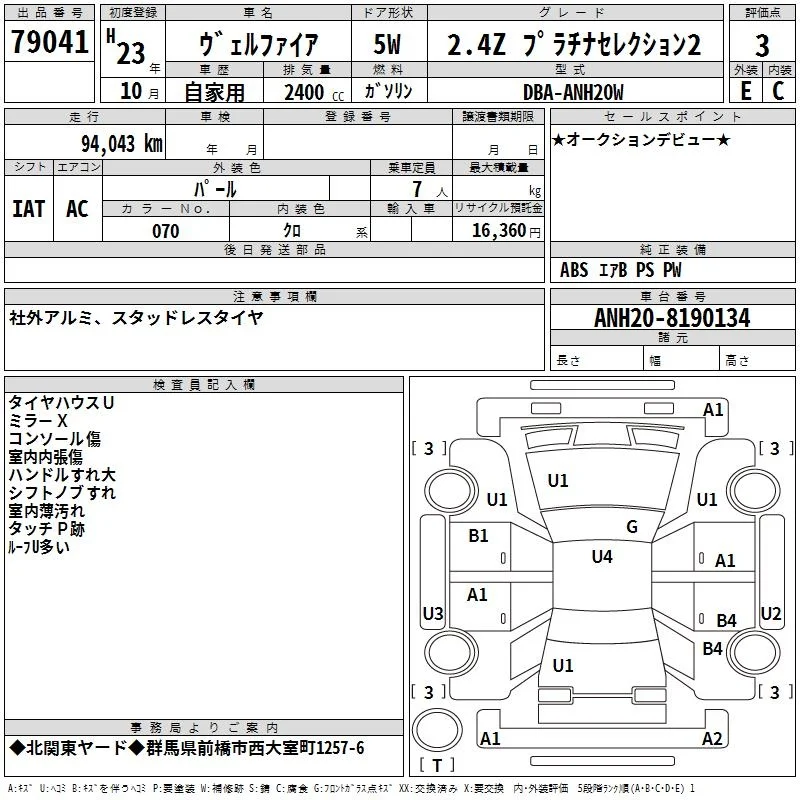Click the auction debut sales point text
The image size is (800, 800).
pyautogui.click(x=641, y=139)
